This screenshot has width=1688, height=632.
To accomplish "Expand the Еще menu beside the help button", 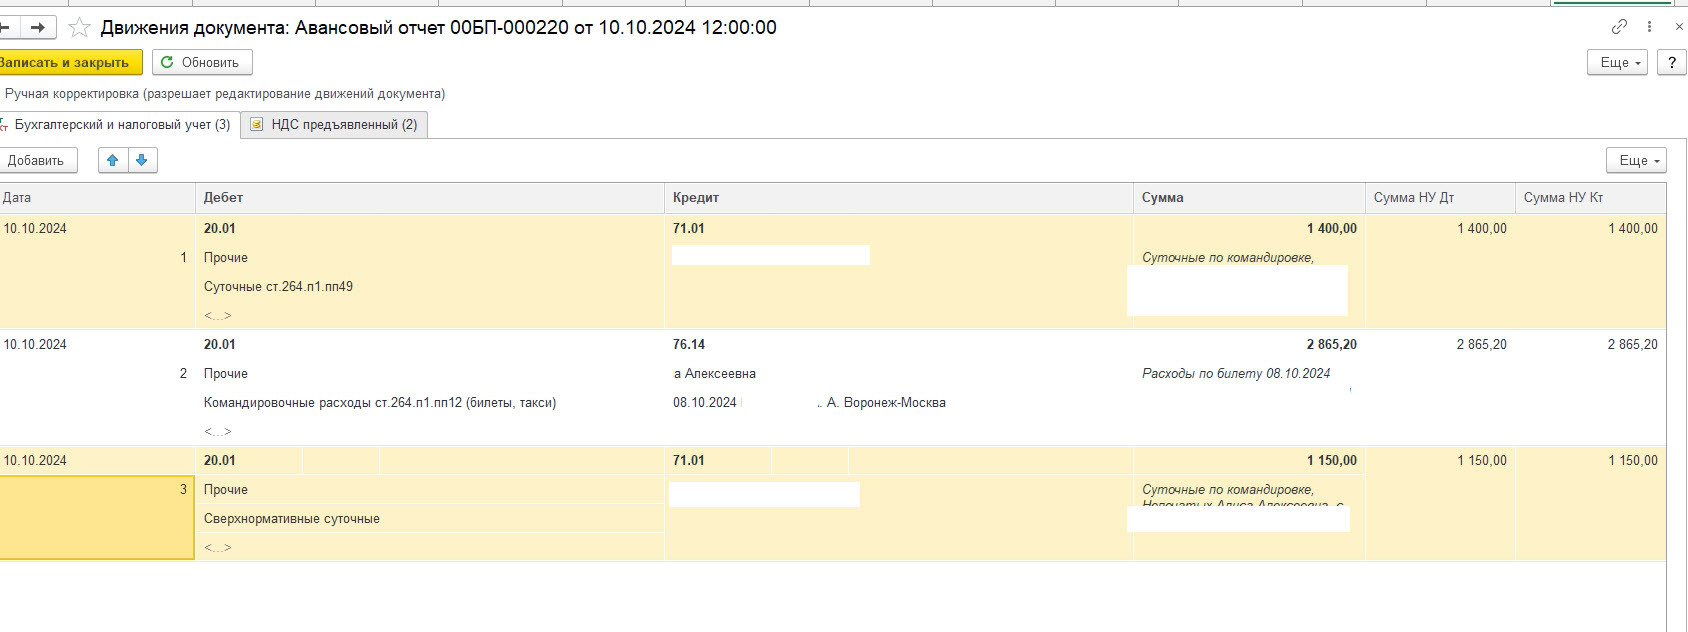I will 1616,62.
